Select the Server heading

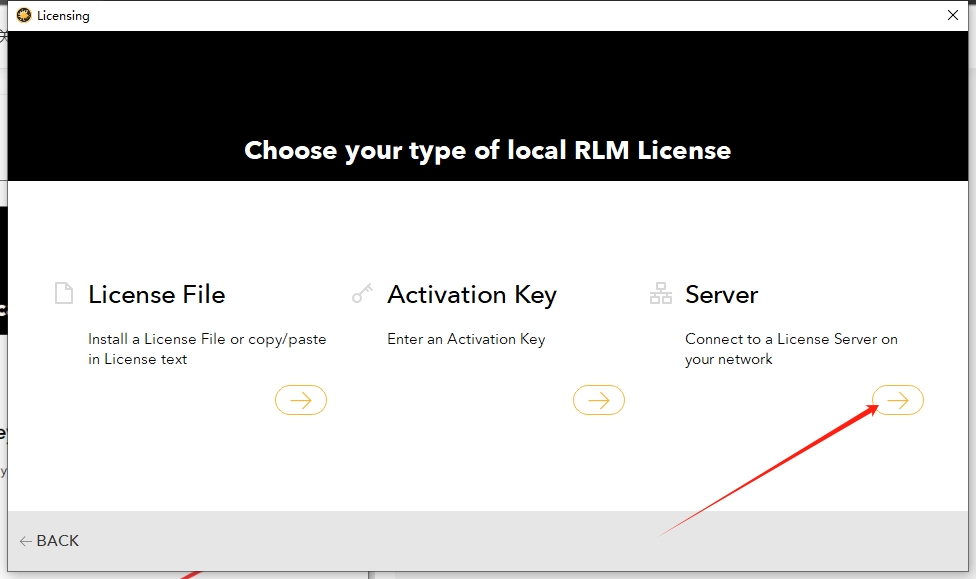tap(721, 295)
